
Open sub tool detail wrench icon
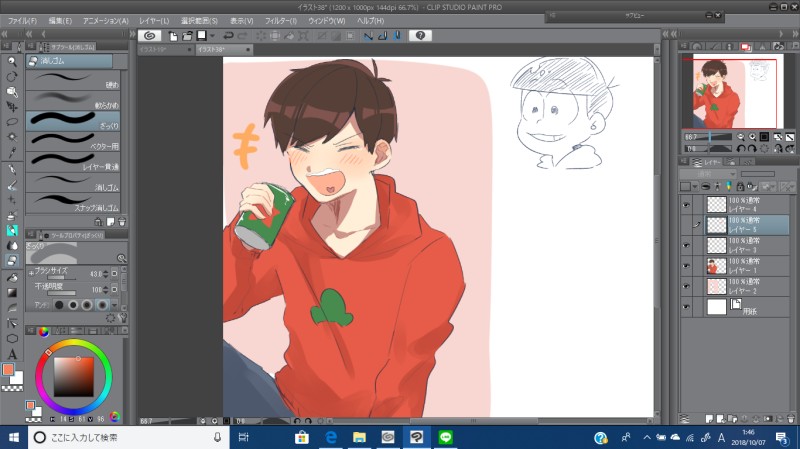pyautogui.click(x=122, y=318)
